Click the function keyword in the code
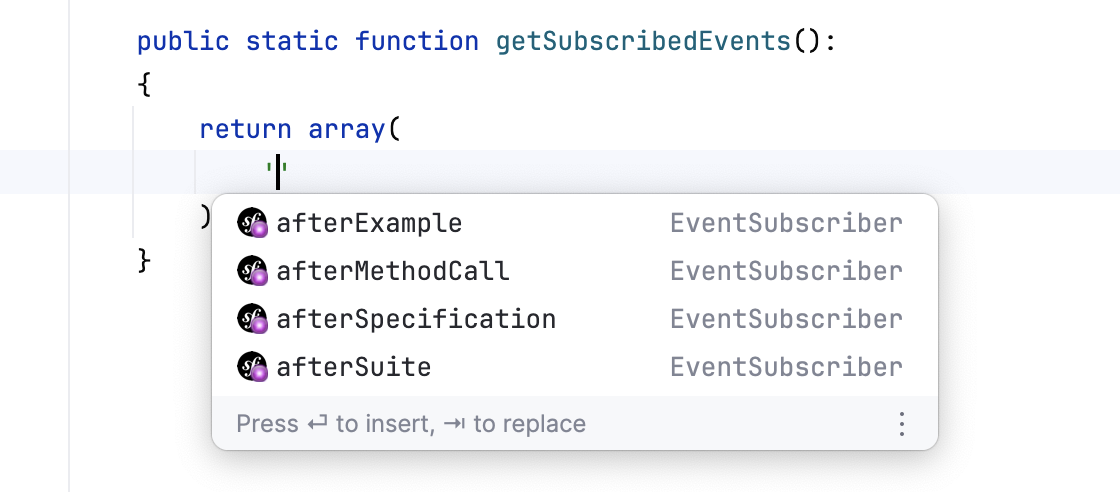This screenshot has width=1120, height=492. point(416,42)
